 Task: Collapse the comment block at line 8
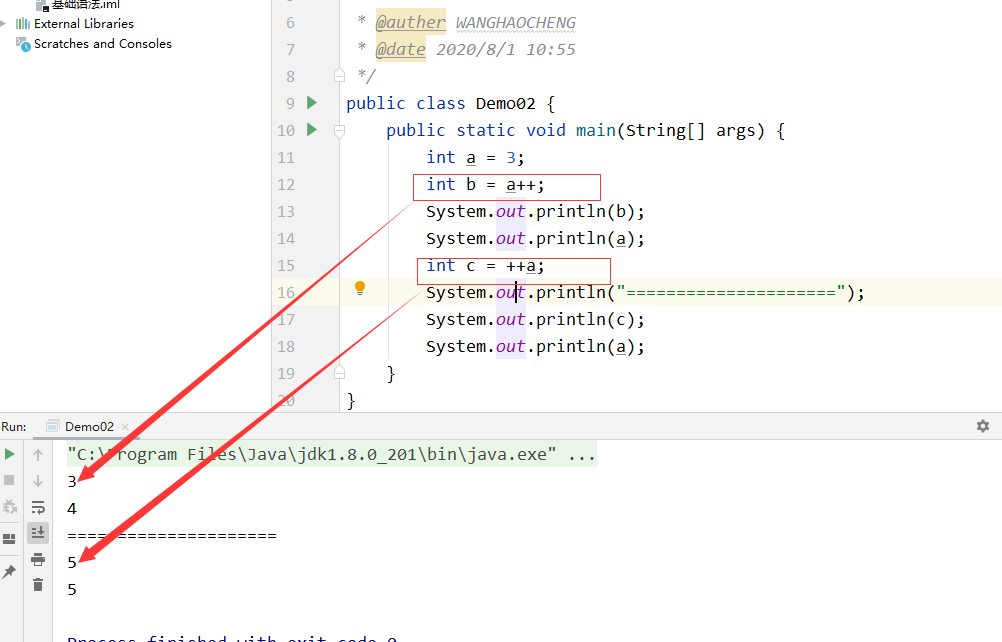coord(339,76)
